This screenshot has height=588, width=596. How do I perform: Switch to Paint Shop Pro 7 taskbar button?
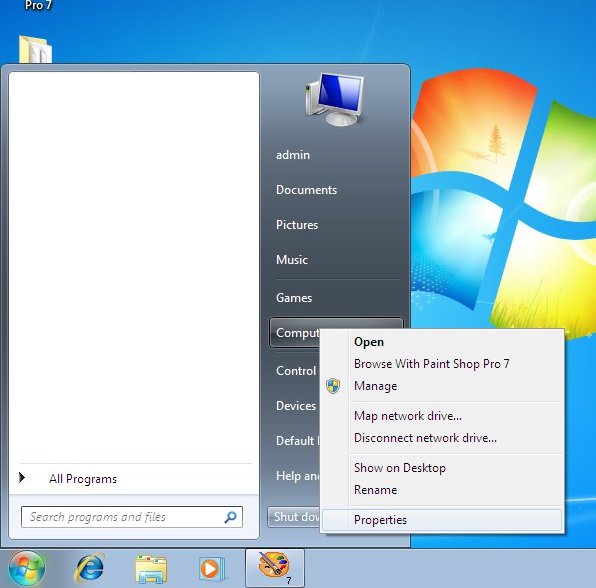275,568
